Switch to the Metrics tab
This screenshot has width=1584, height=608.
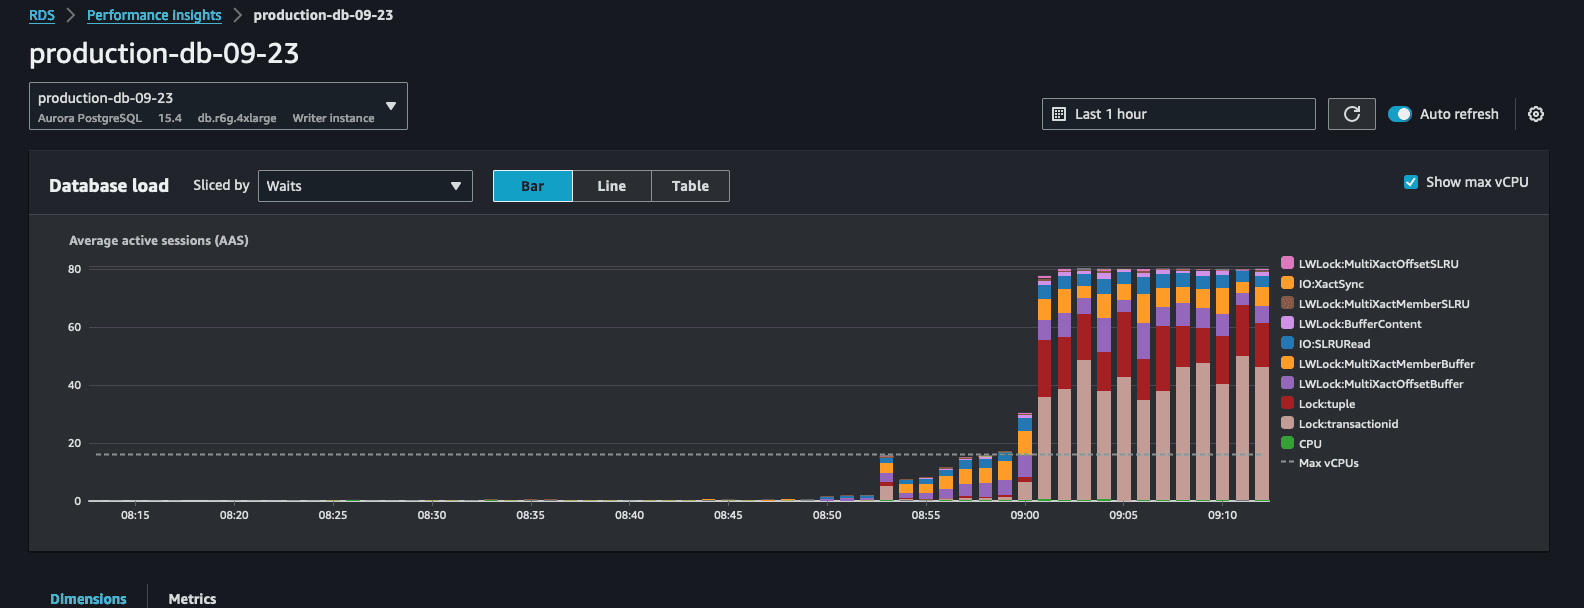click(192, 598)
